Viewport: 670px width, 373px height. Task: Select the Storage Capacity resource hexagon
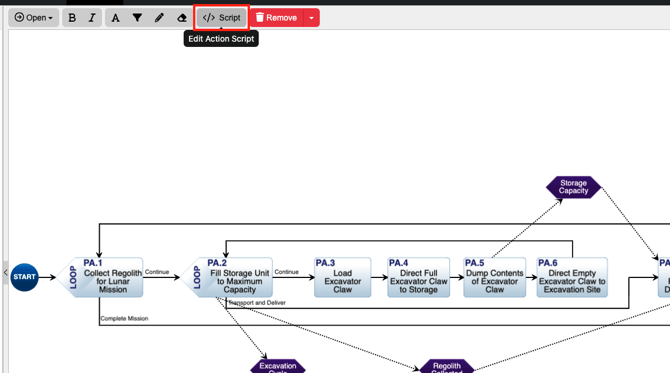click(x=573, y=187)
